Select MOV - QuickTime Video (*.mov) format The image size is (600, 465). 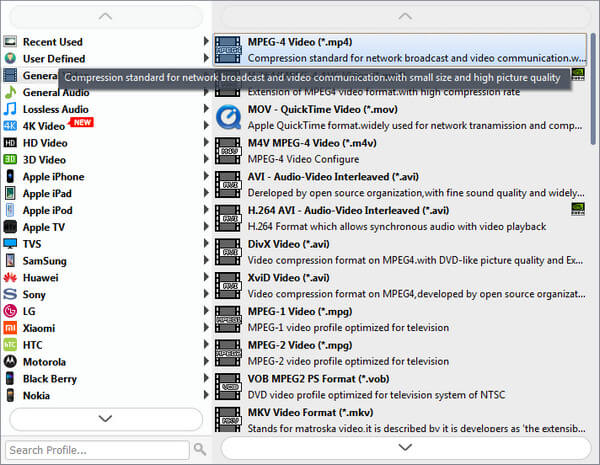point(400,117)
